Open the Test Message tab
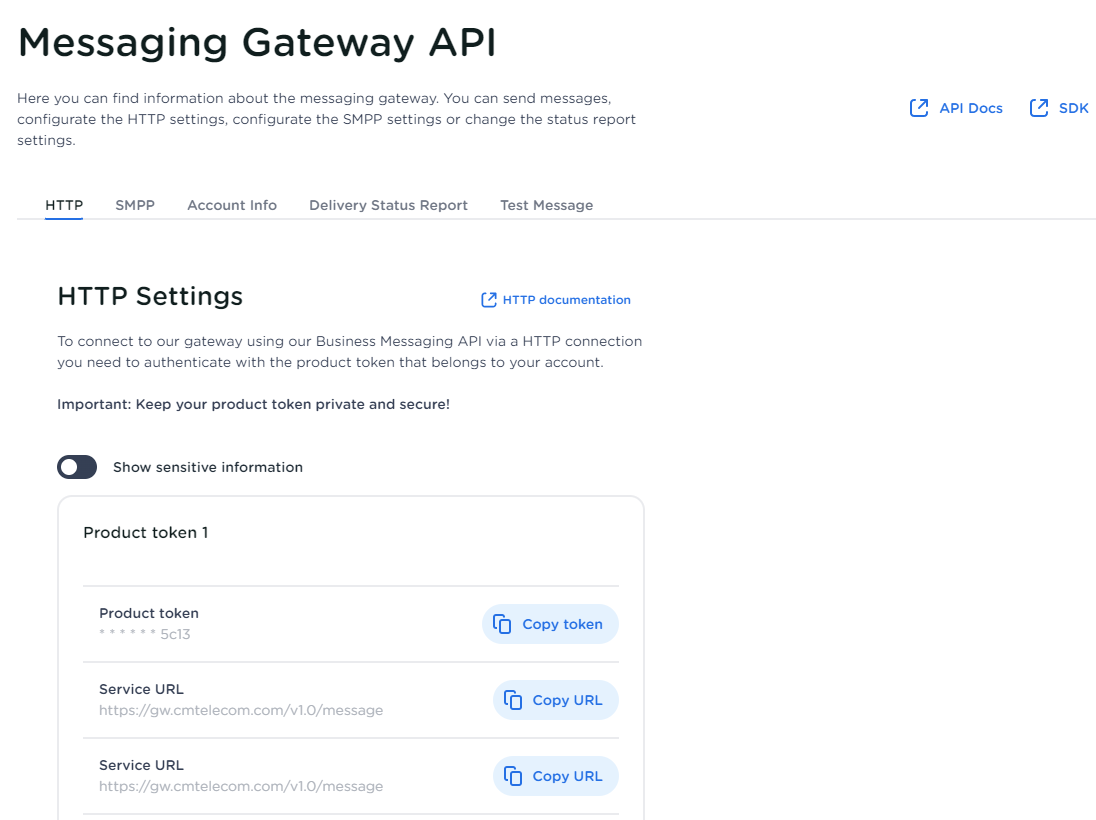The image size is (1096, 820). click(546, 205)
